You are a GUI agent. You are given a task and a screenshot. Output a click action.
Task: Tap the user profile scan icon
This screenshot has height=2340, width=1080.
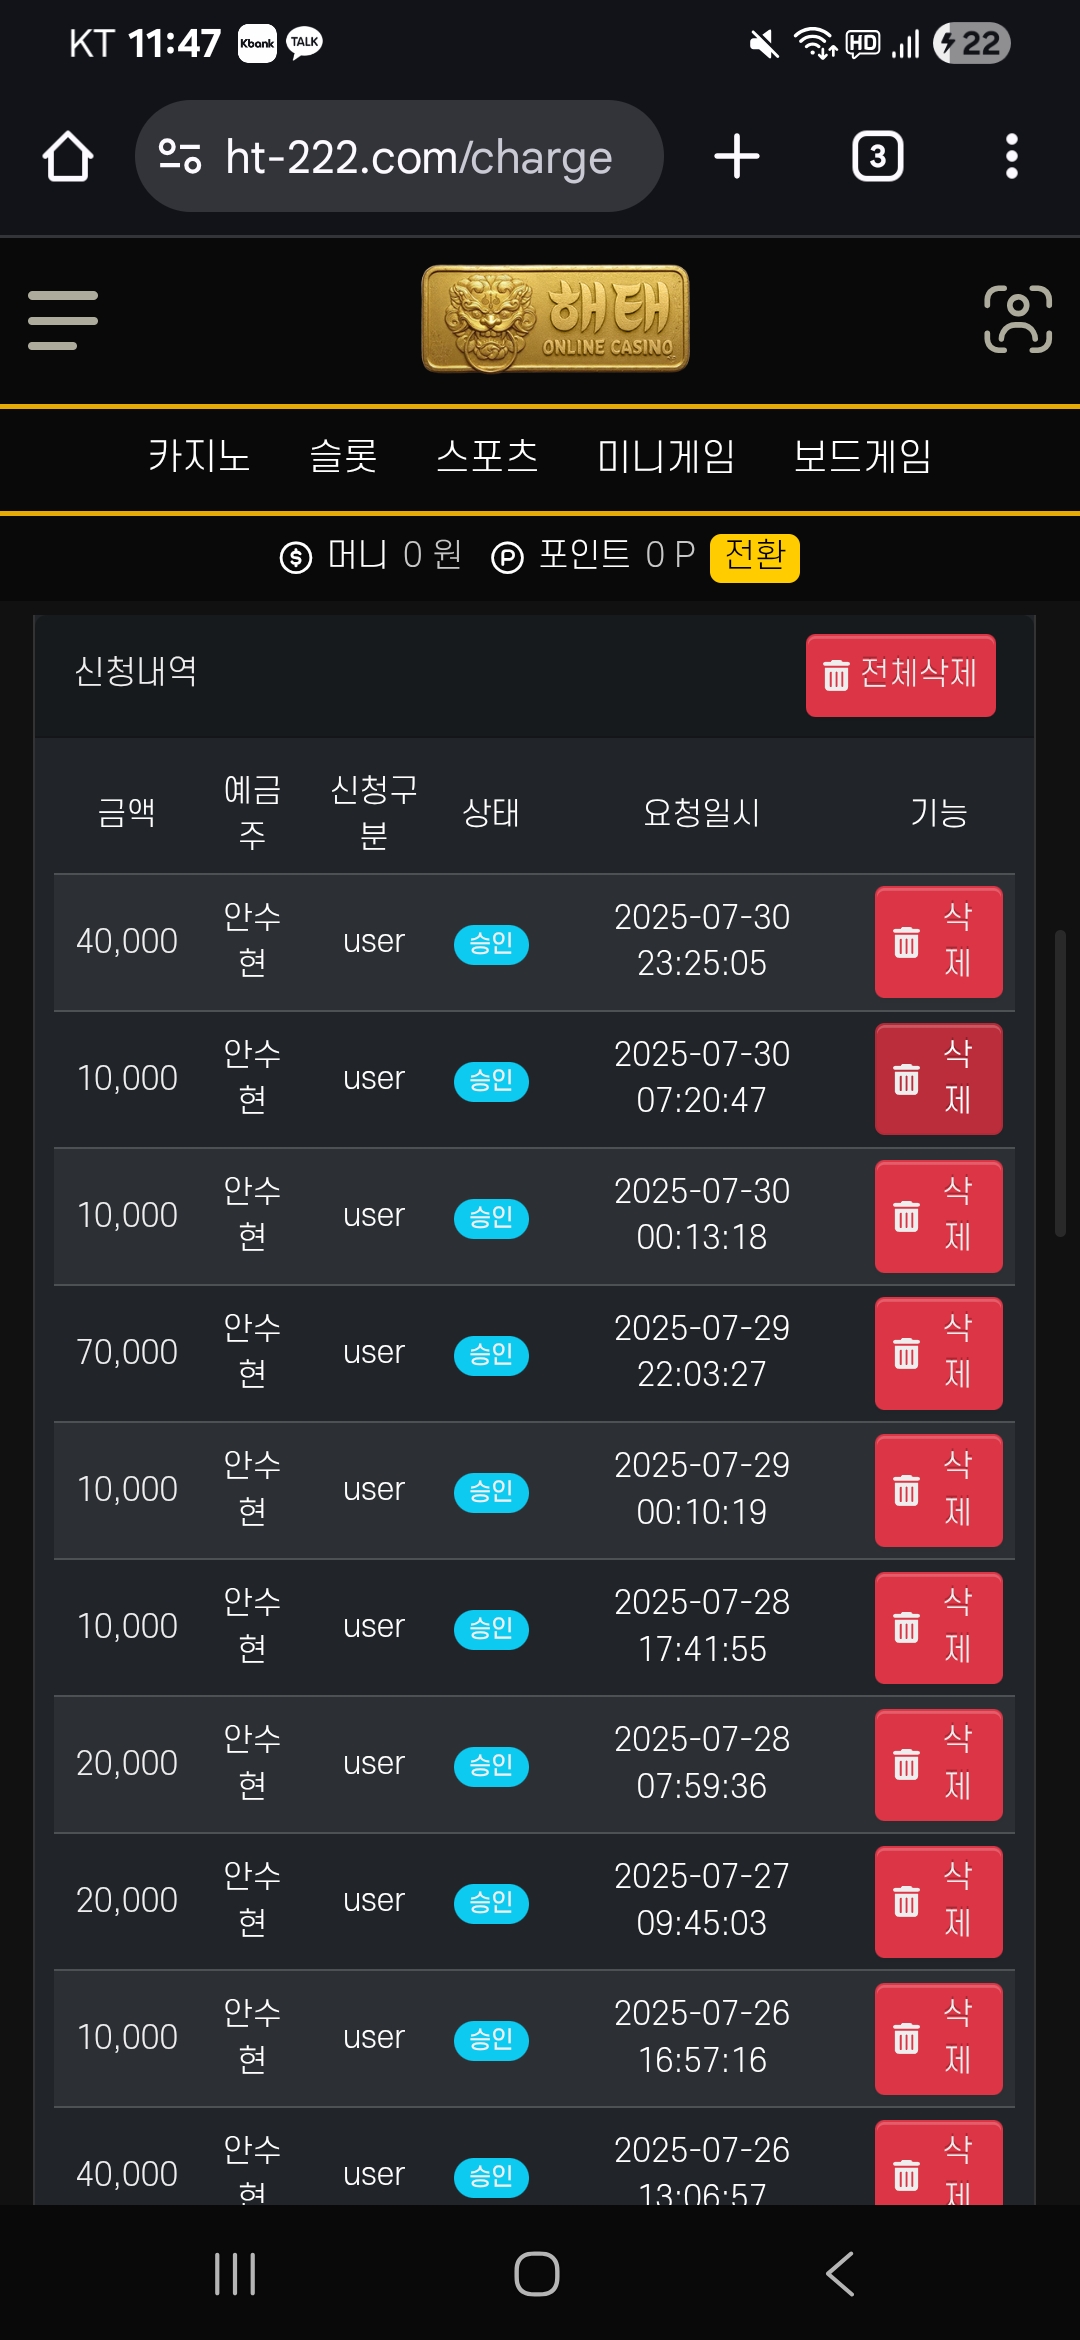(1018, 319)
